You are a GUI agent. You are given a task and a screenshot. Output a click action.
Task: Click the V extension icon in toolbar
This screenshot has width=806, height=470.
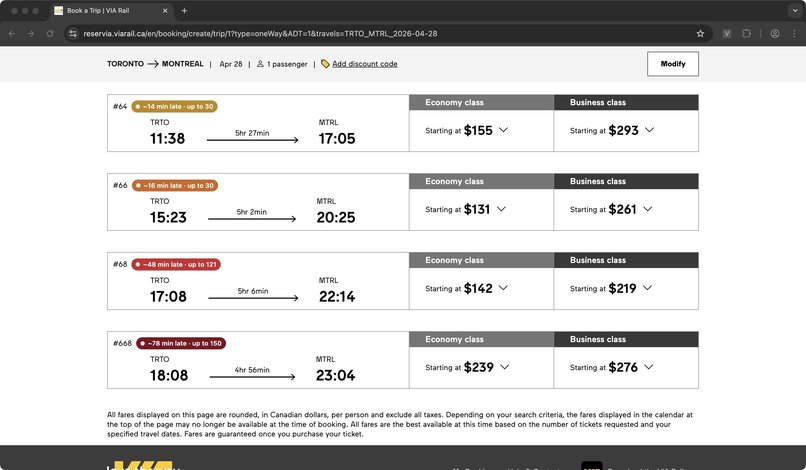coord(727,33)
